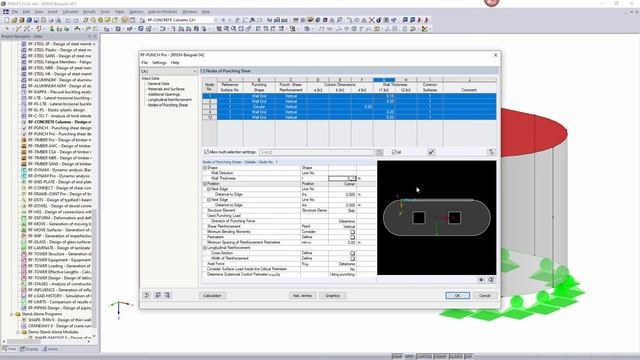Open the Calculate menu in main window

(x=70, y=12)
